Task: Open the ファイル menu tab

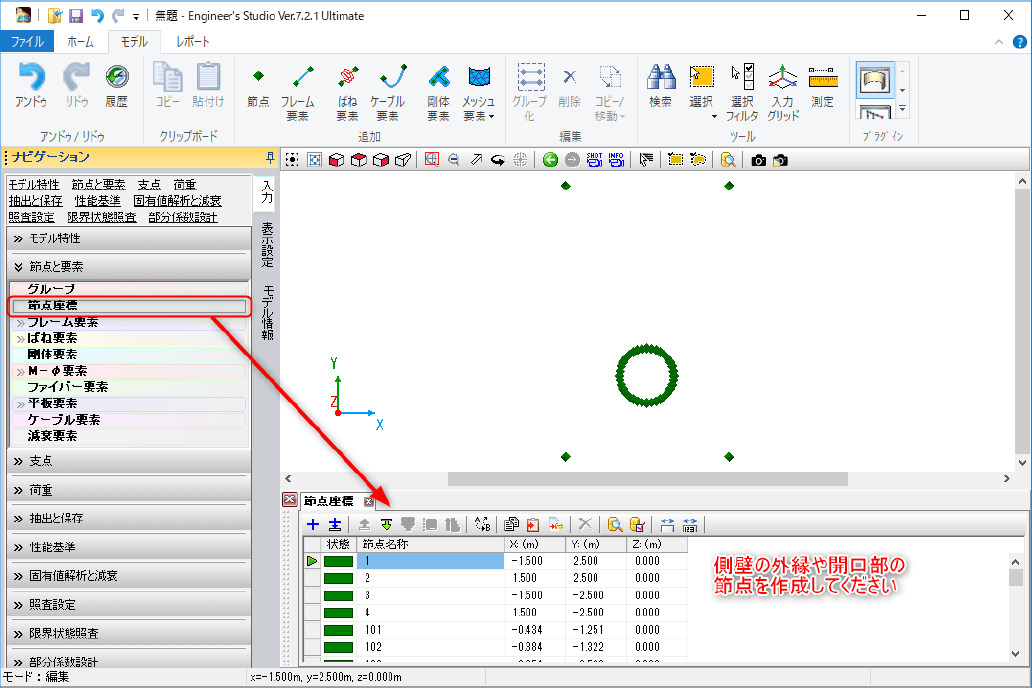Action: click(27, 42)
